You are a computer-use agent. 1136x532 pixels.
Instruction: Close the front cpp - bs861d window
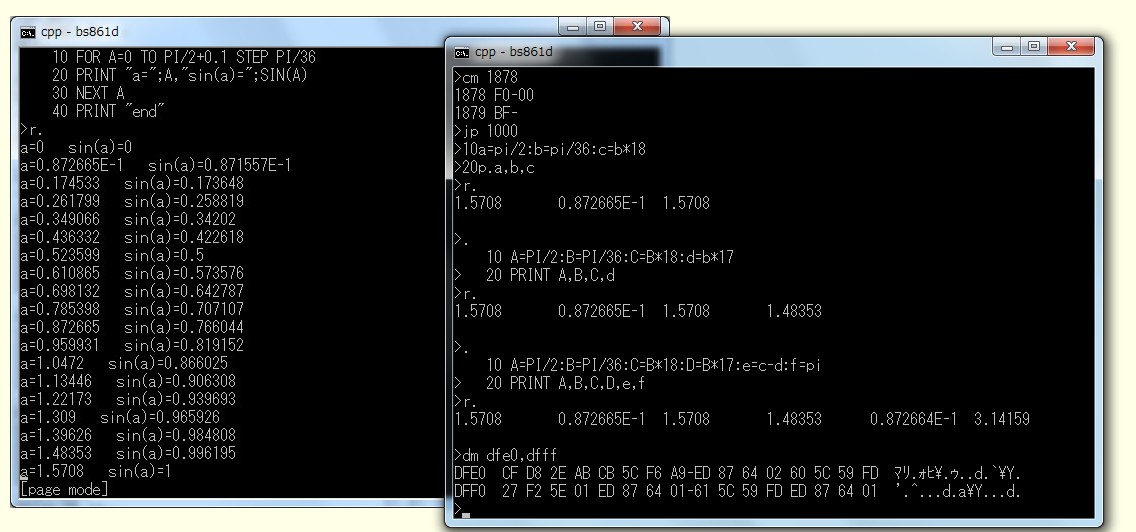tap(1072, 47)
